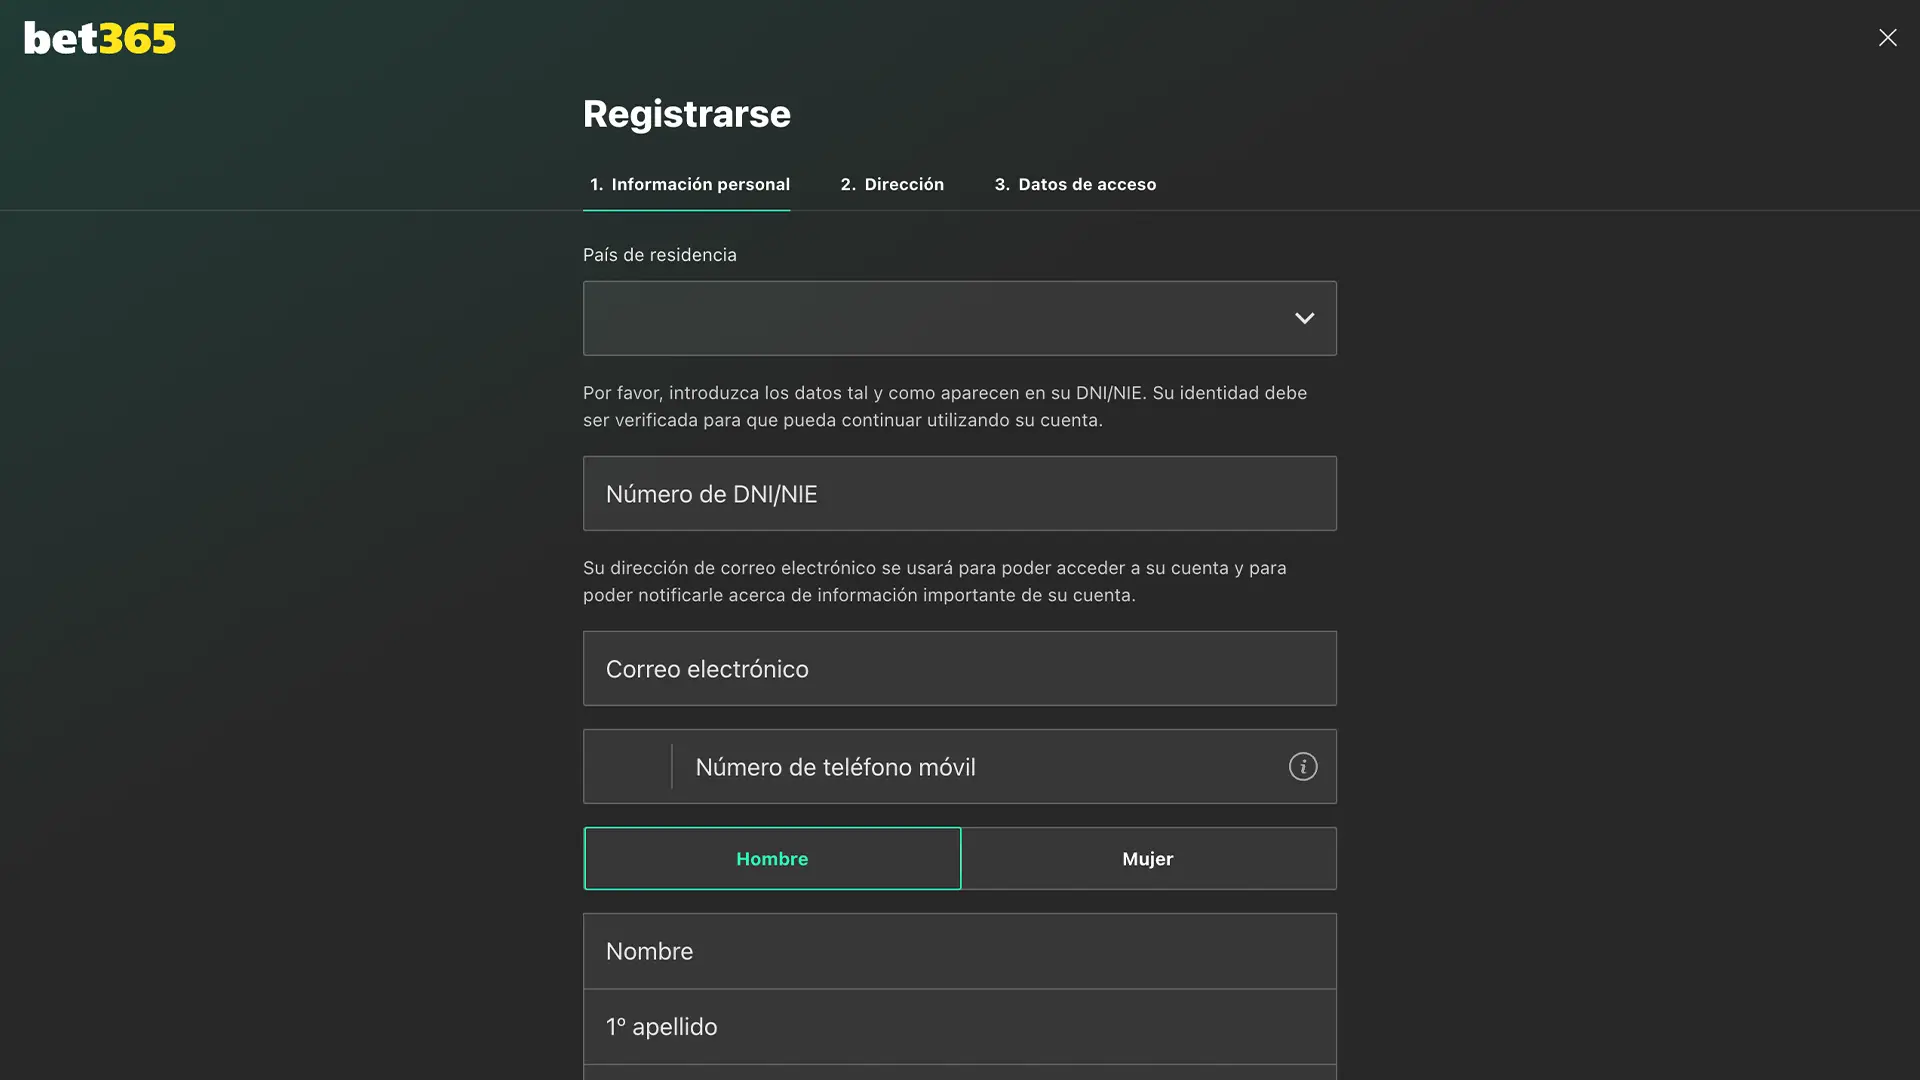Click the bet365 logo

coord(98,38)
